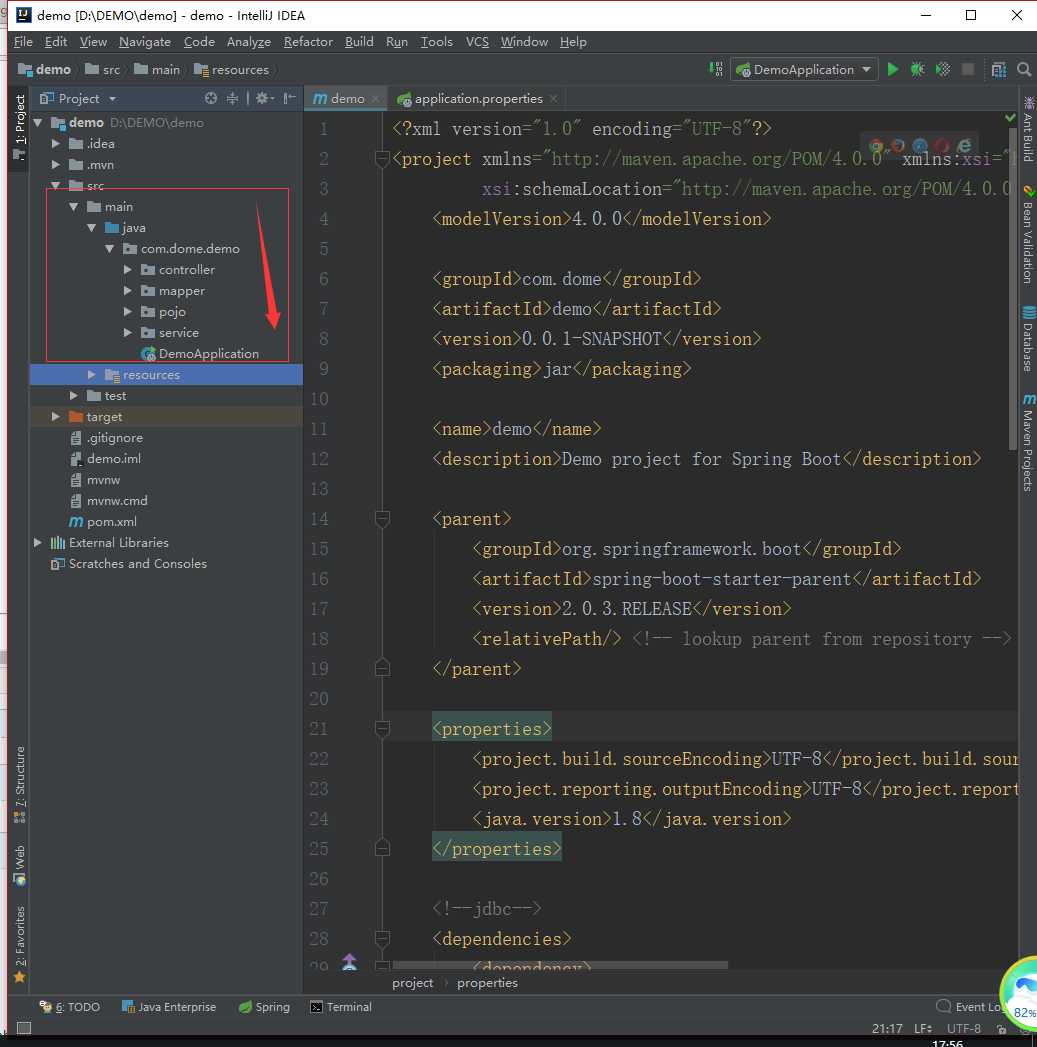Open the Build menu

coord(359,41)
